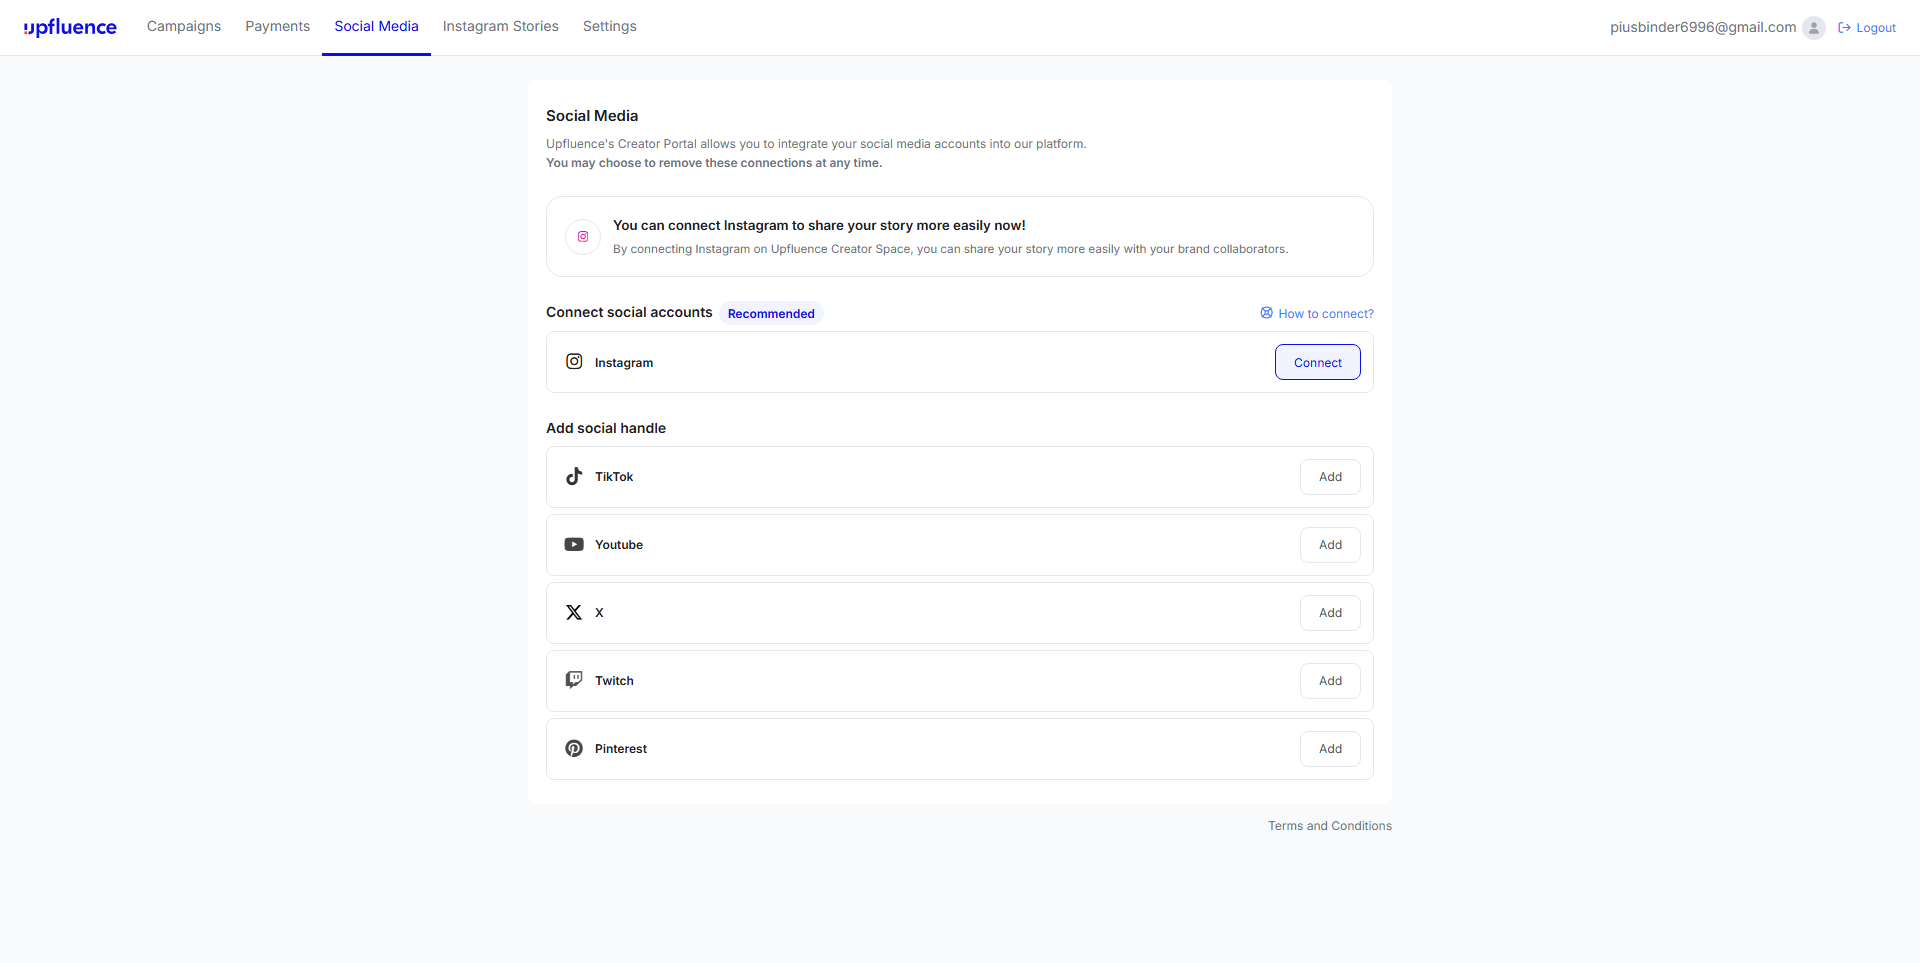
Task: Click the Youtube logo icon
Action: click(574, 544)
